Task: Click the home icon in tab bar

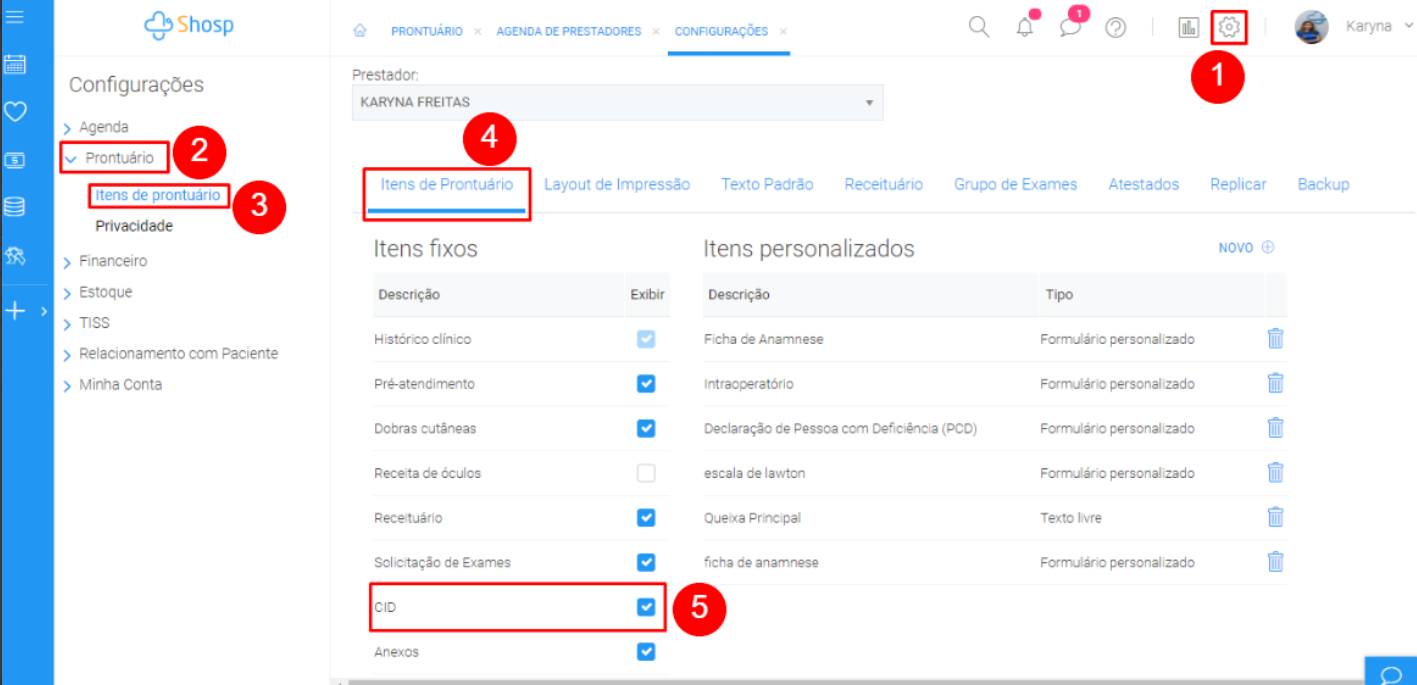Action: pyautogui.click(x=360, y=31)
